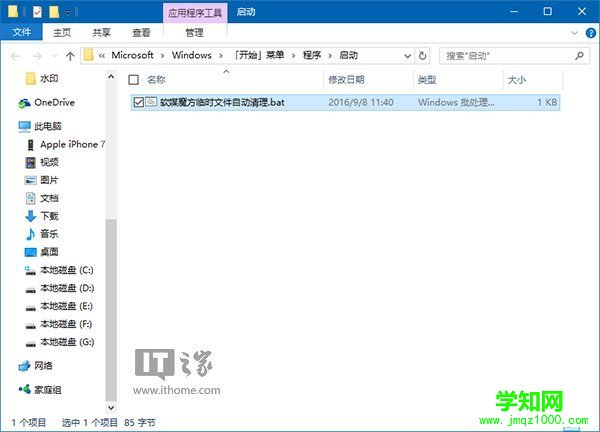The height and width of the screenshot is (432, 600).
Task: Click the batch file icon of 软媒魔方临时文件自动清理.bat
Action: 151,102
